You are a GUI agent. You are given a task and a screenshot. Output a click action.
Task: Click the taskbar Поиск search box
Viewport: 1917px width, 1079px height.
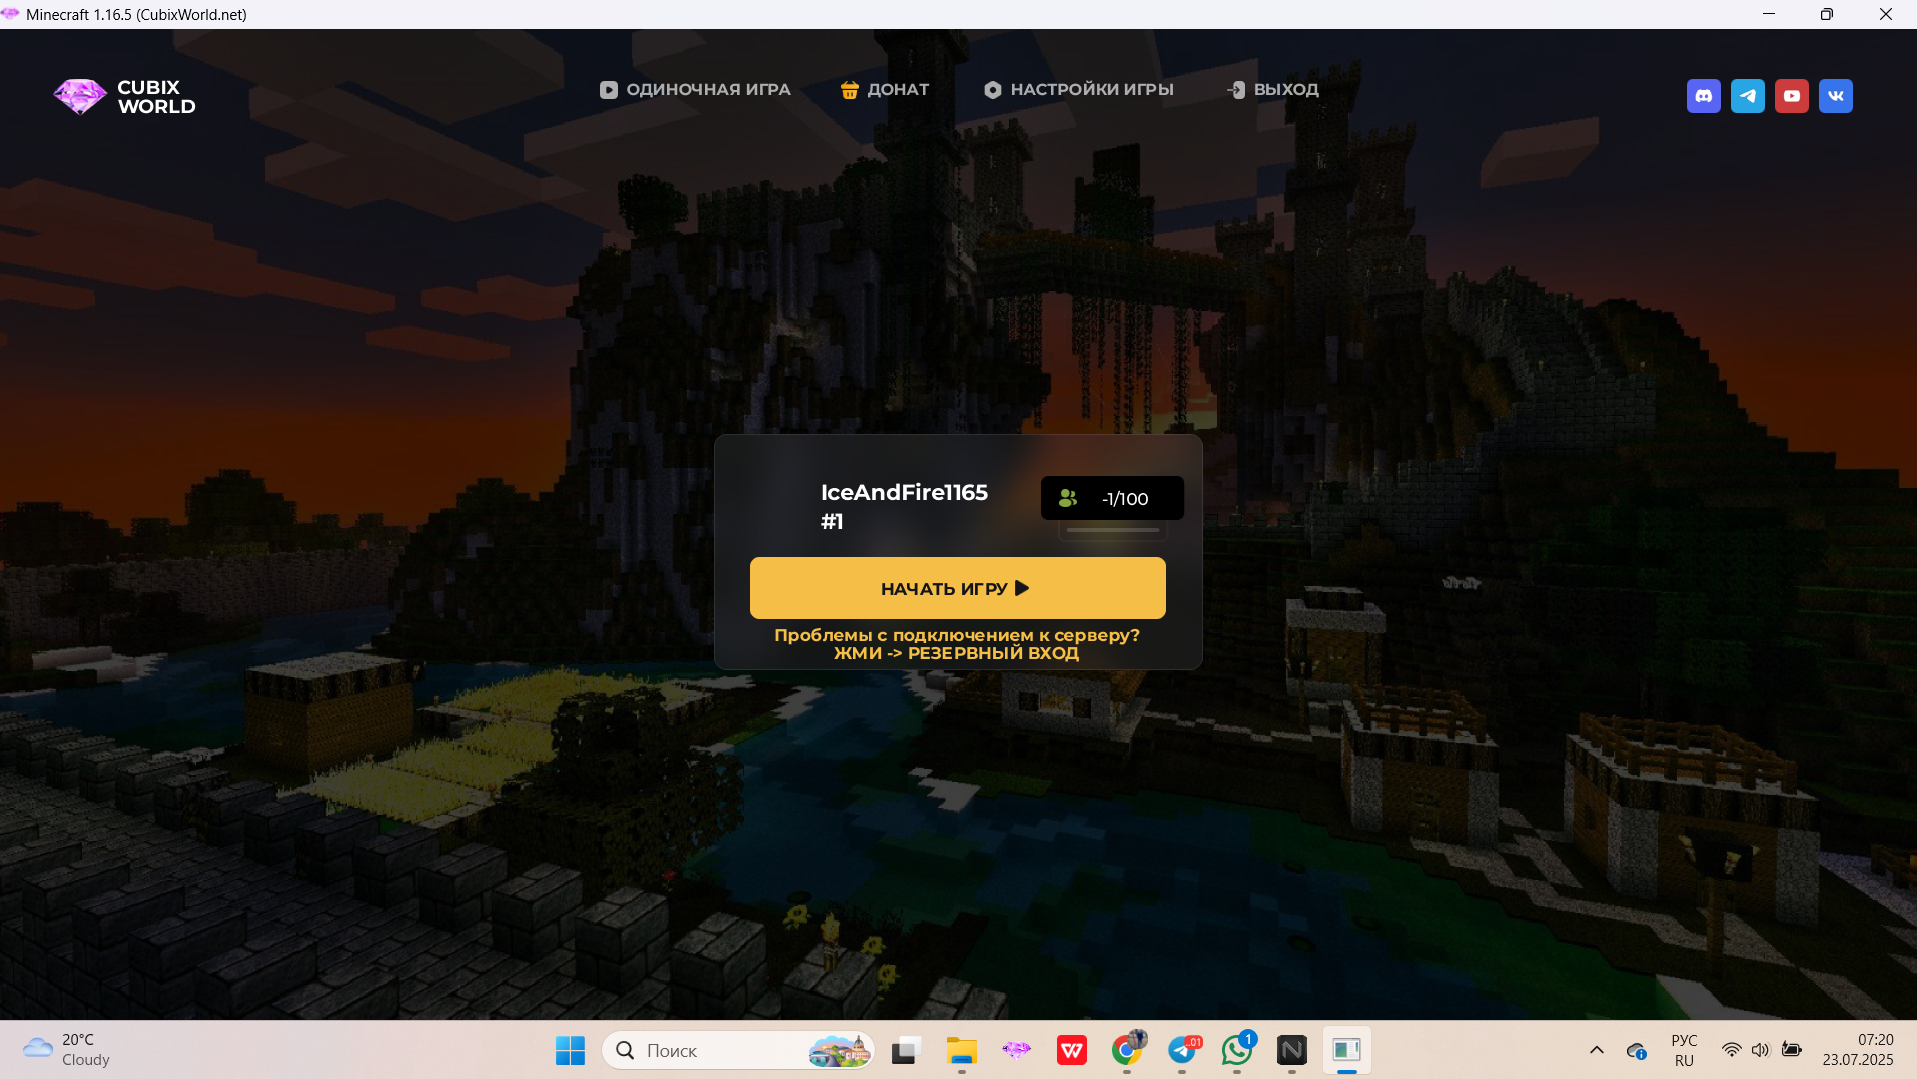click(x=738, y=1050)
